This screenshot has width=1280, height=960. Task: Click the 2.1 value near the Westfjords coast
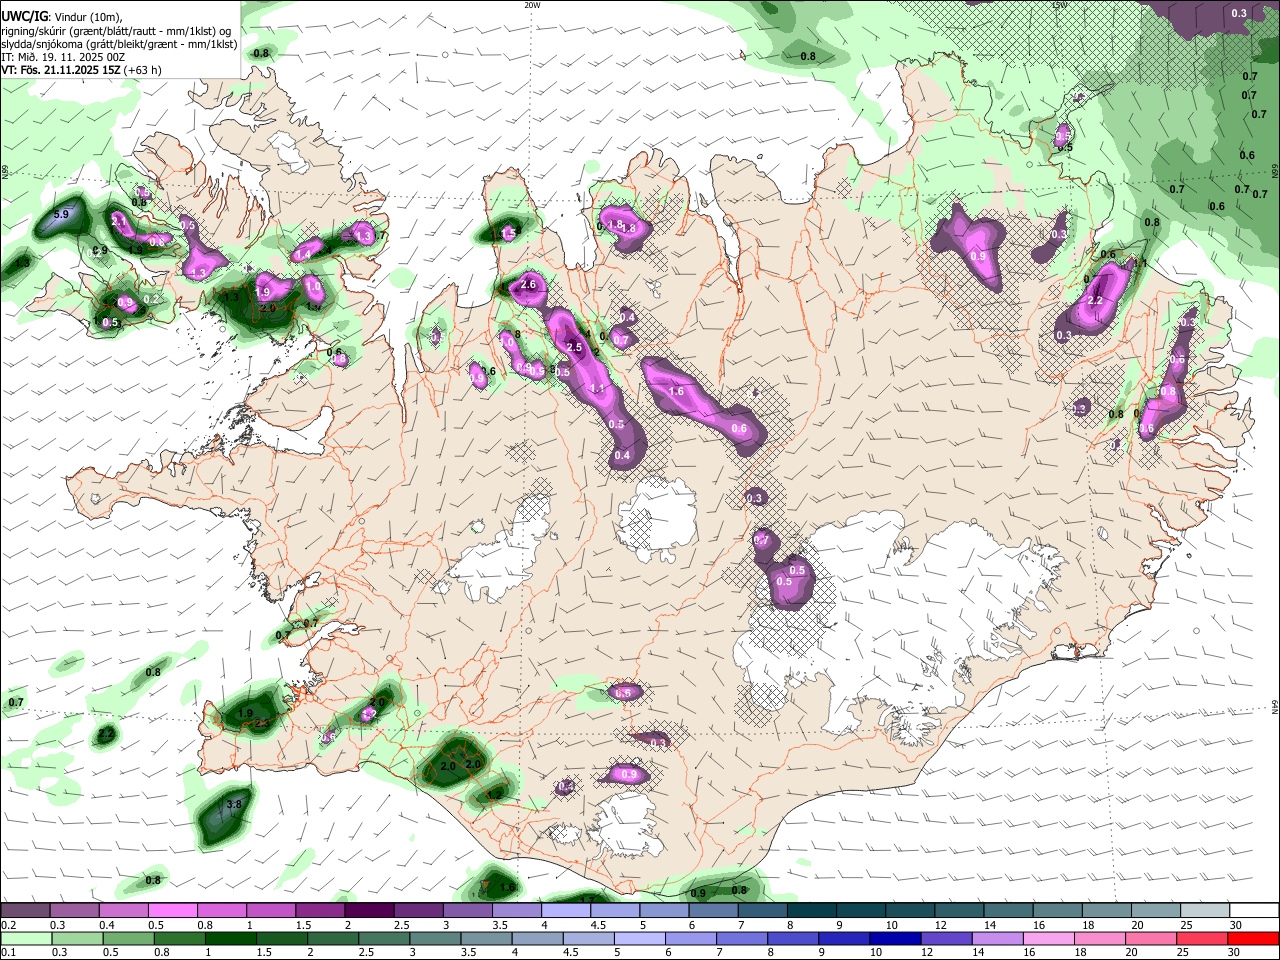point(119,220)
